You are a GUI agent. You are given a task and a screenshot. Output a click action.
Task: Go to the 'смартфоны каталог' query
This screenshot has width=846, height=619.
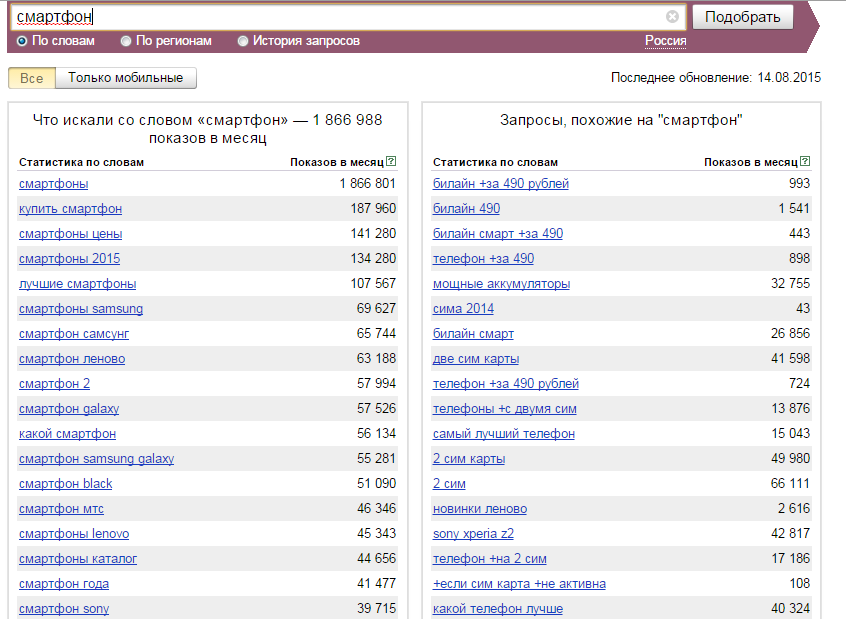point(78,559)
